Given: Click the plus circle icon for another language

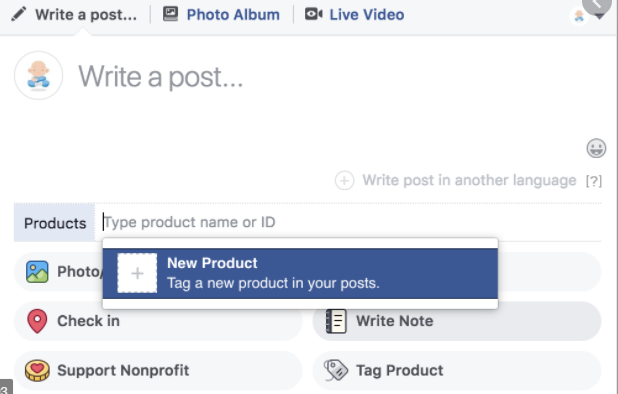Looking at the screenshot, I should click(x=344, y=180).
